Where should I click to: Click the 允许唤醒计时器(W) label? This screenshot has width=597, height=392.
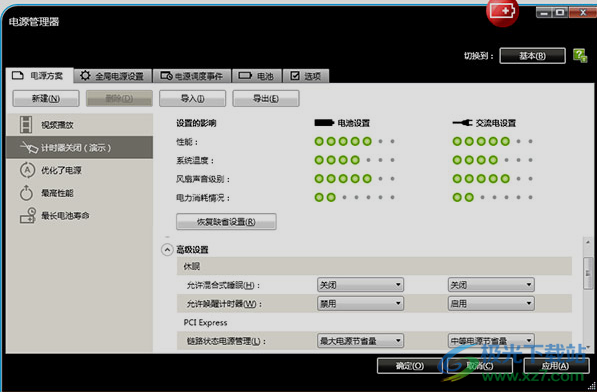(x=224, y=304)
